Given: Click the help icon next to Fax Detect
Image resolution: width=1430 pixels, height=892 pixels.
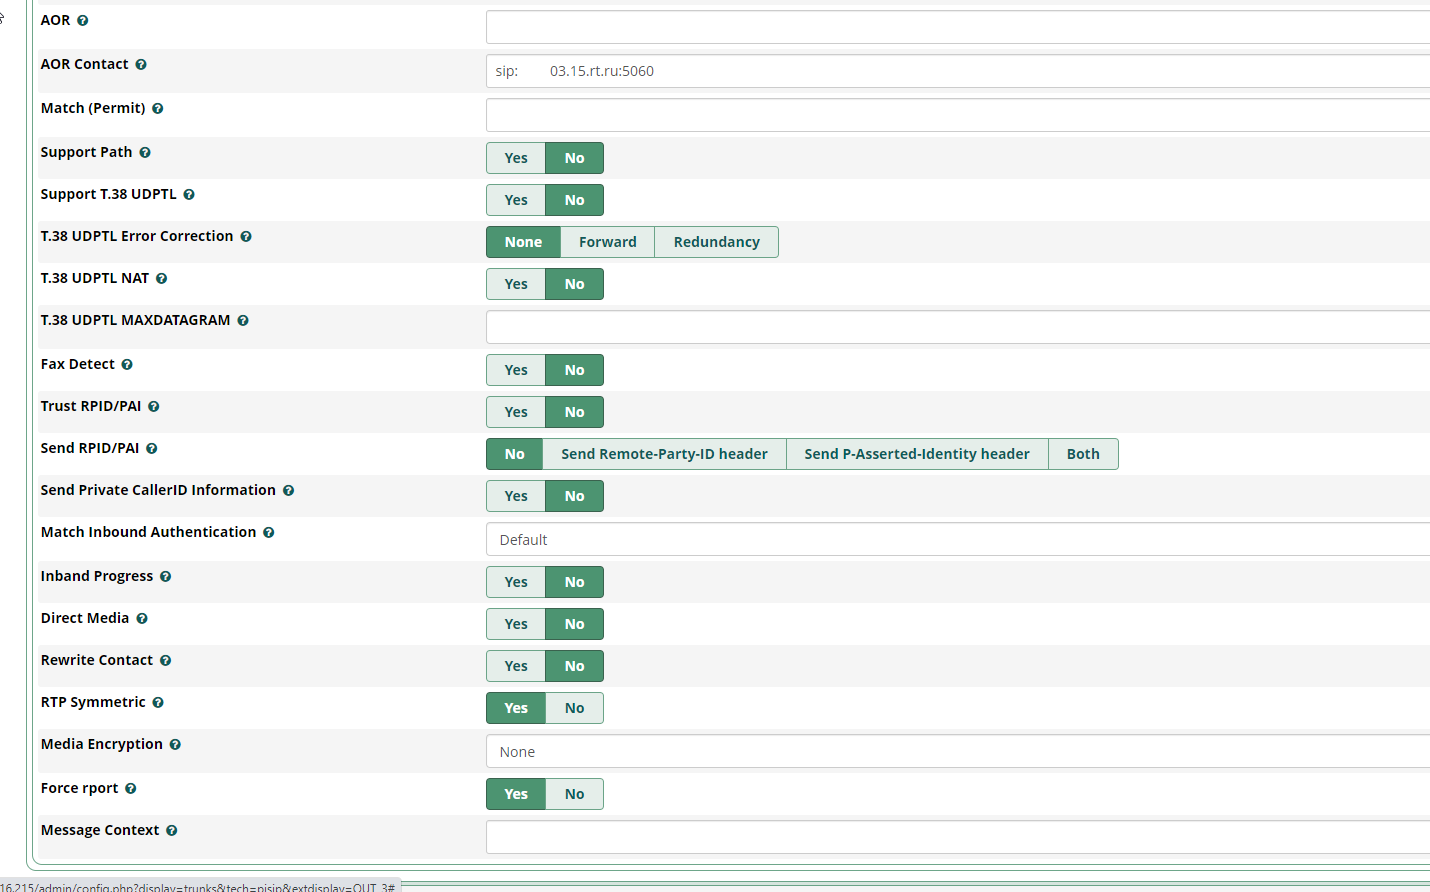Looking at the screenshot, I should (x=127, y=365).
